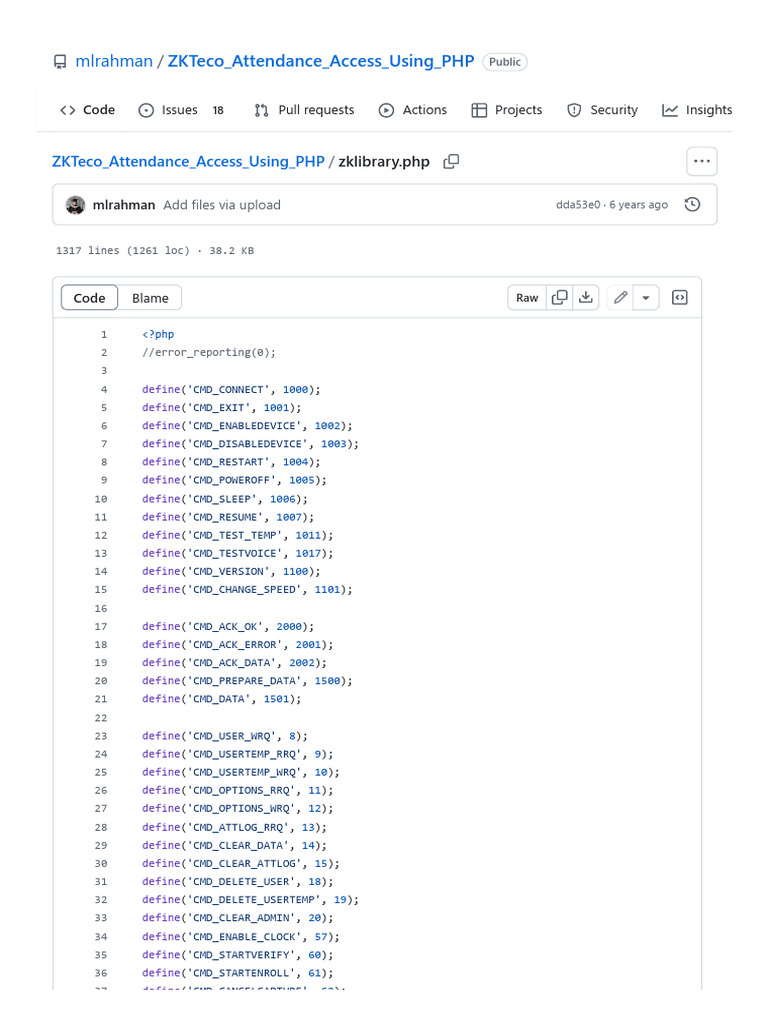Copy raw file contents
This screenshot has height=1024, width=768.
[560, 297]
